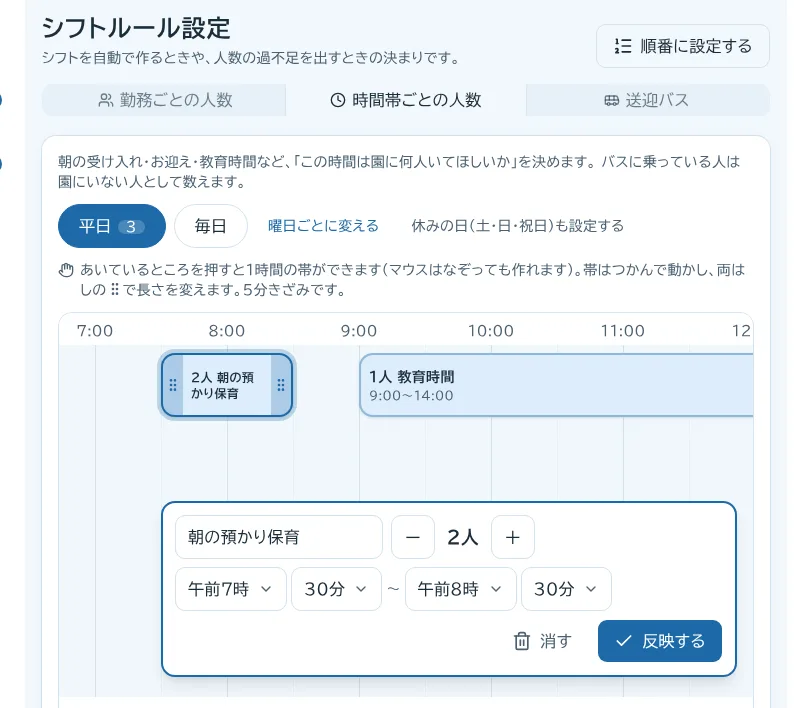Select the 平日 pill
This screenshot has height=708, width=794.
click(112, 226)
